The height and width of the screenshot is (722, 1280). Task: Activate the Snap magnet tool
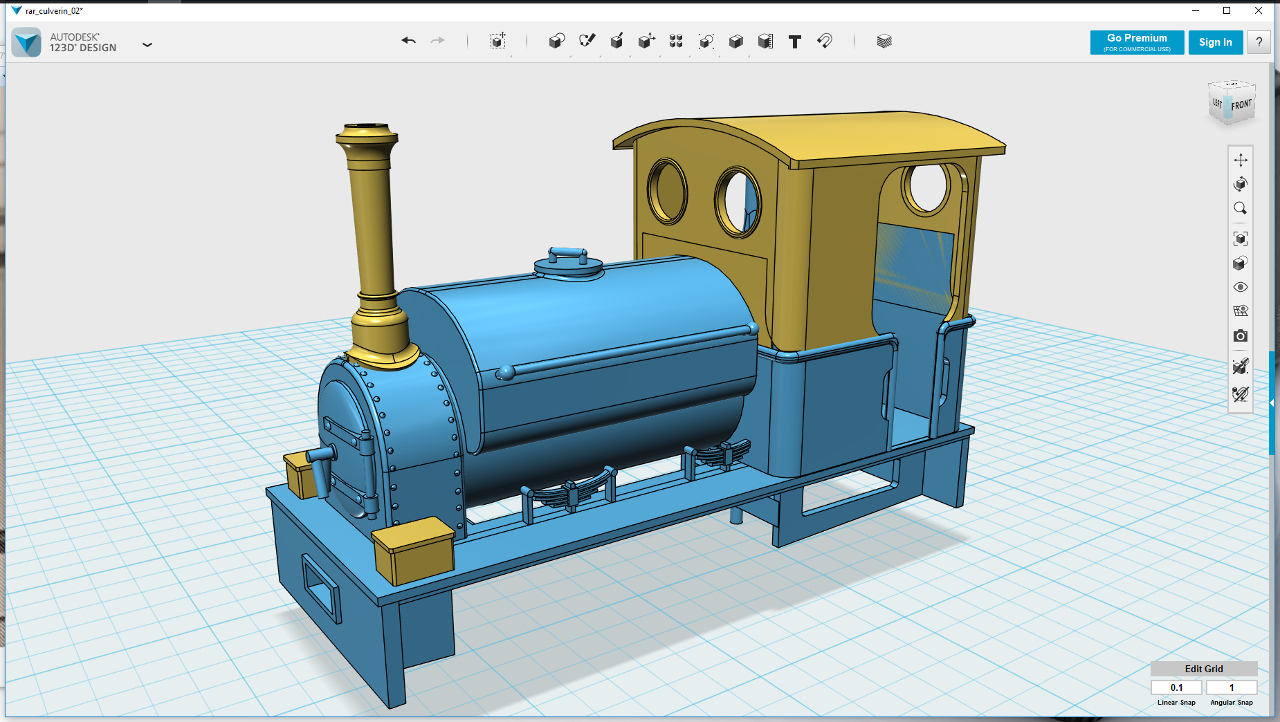pyautogui.click(x=825, y=41)
